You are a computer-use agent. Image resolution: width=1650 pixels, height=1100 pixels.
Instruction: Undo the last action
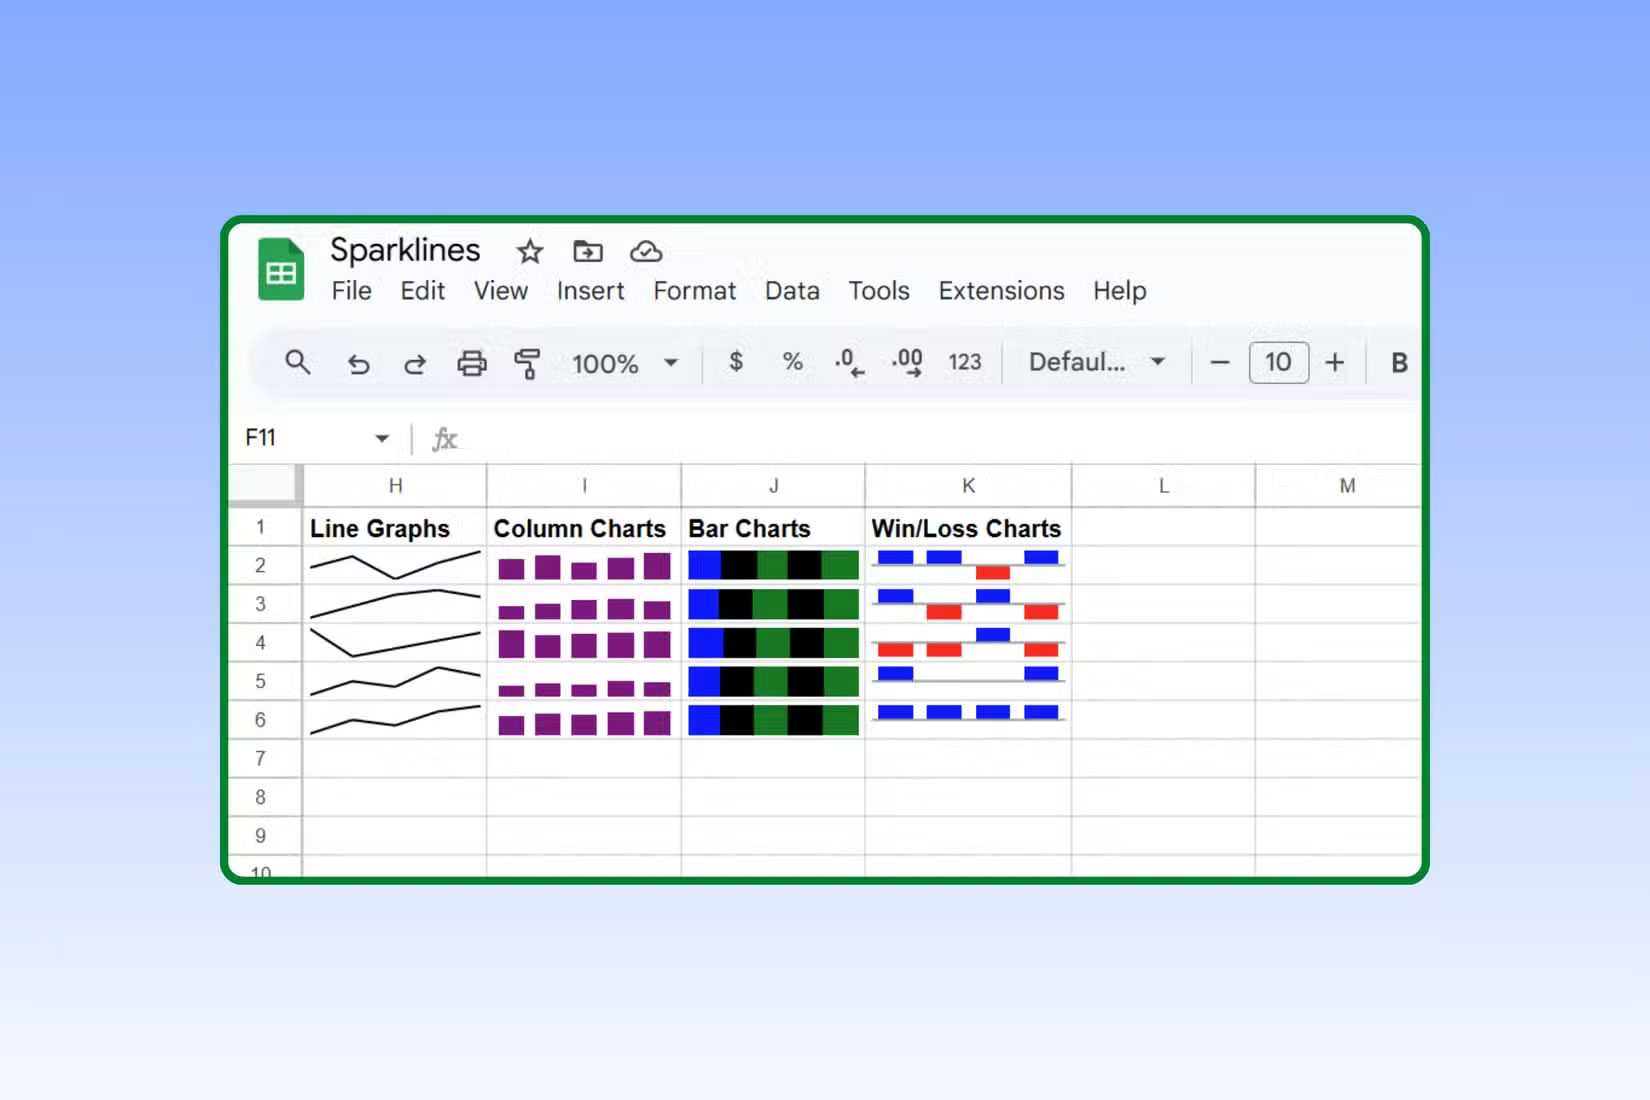[359, 363]
